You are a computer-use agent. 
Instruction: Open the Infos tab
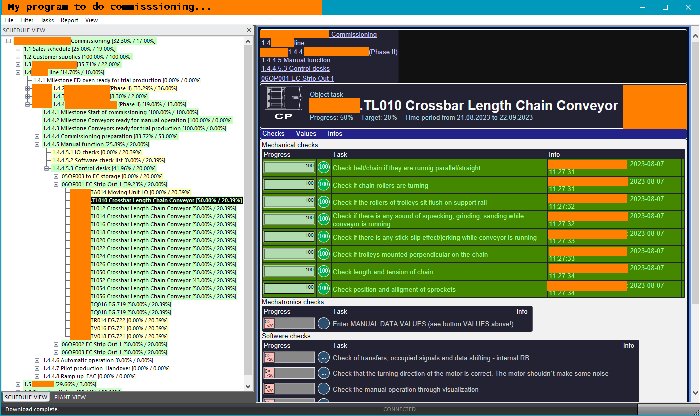click(x=334, y=133)
